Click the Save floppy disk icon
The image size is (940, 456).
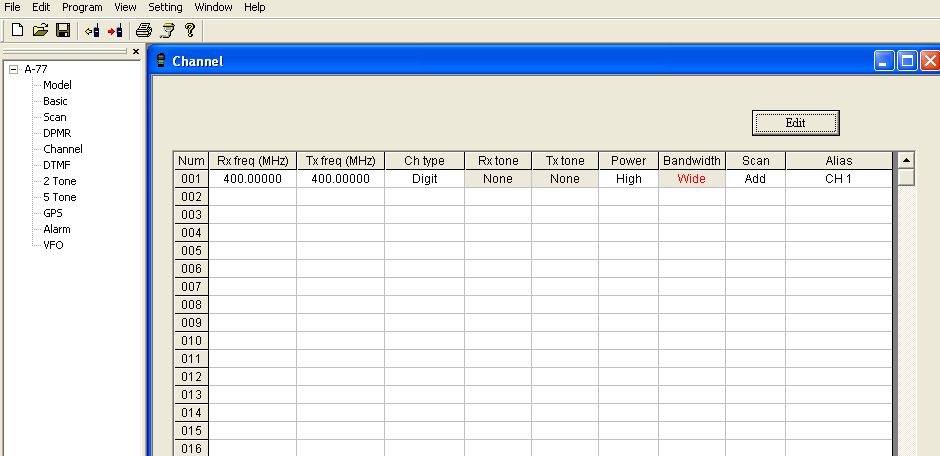point(62,30)
